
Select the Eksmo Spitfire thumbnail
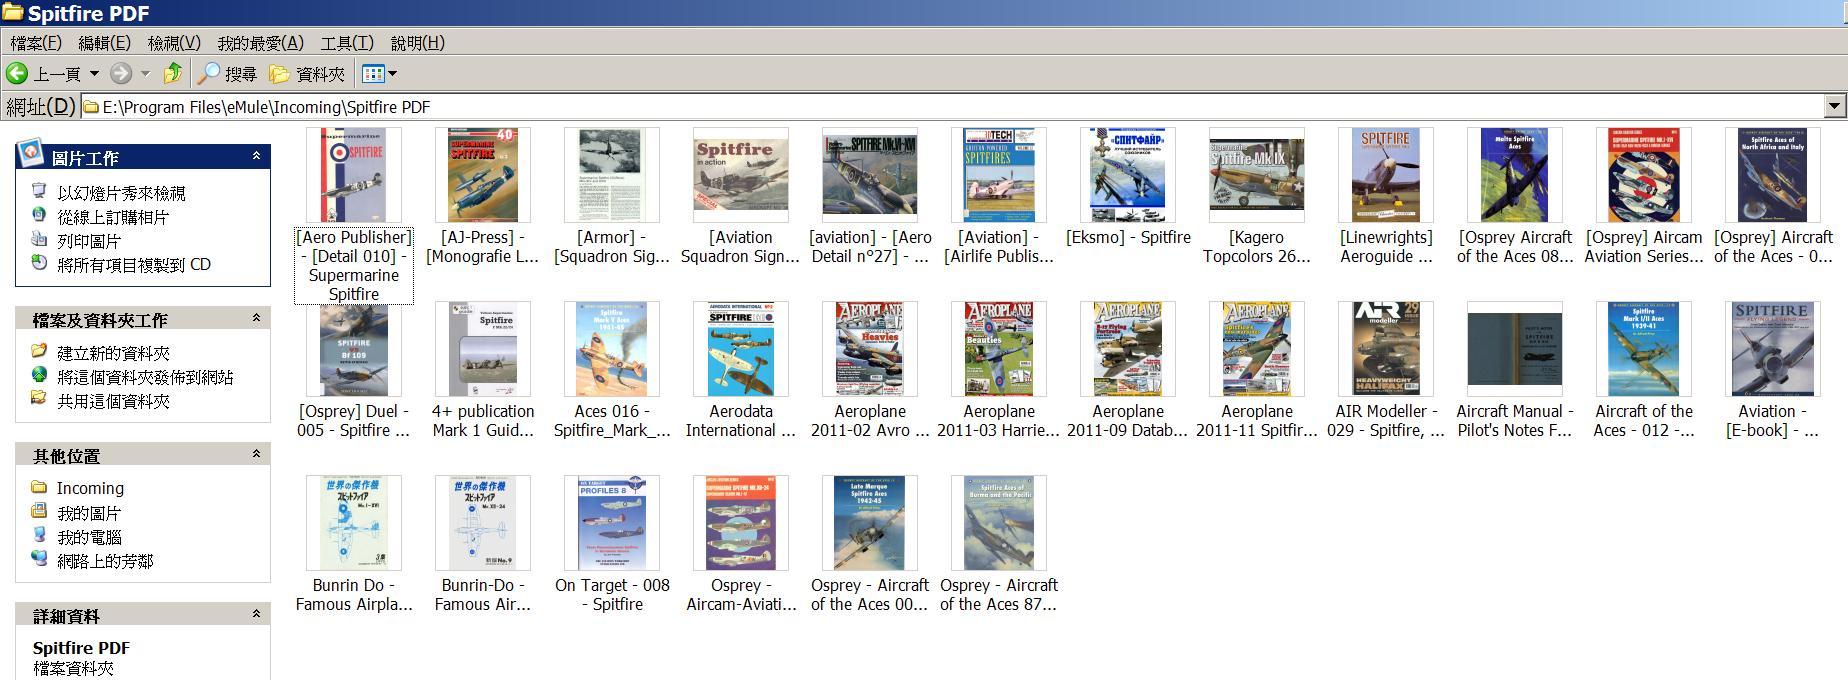click(1128, 175)
